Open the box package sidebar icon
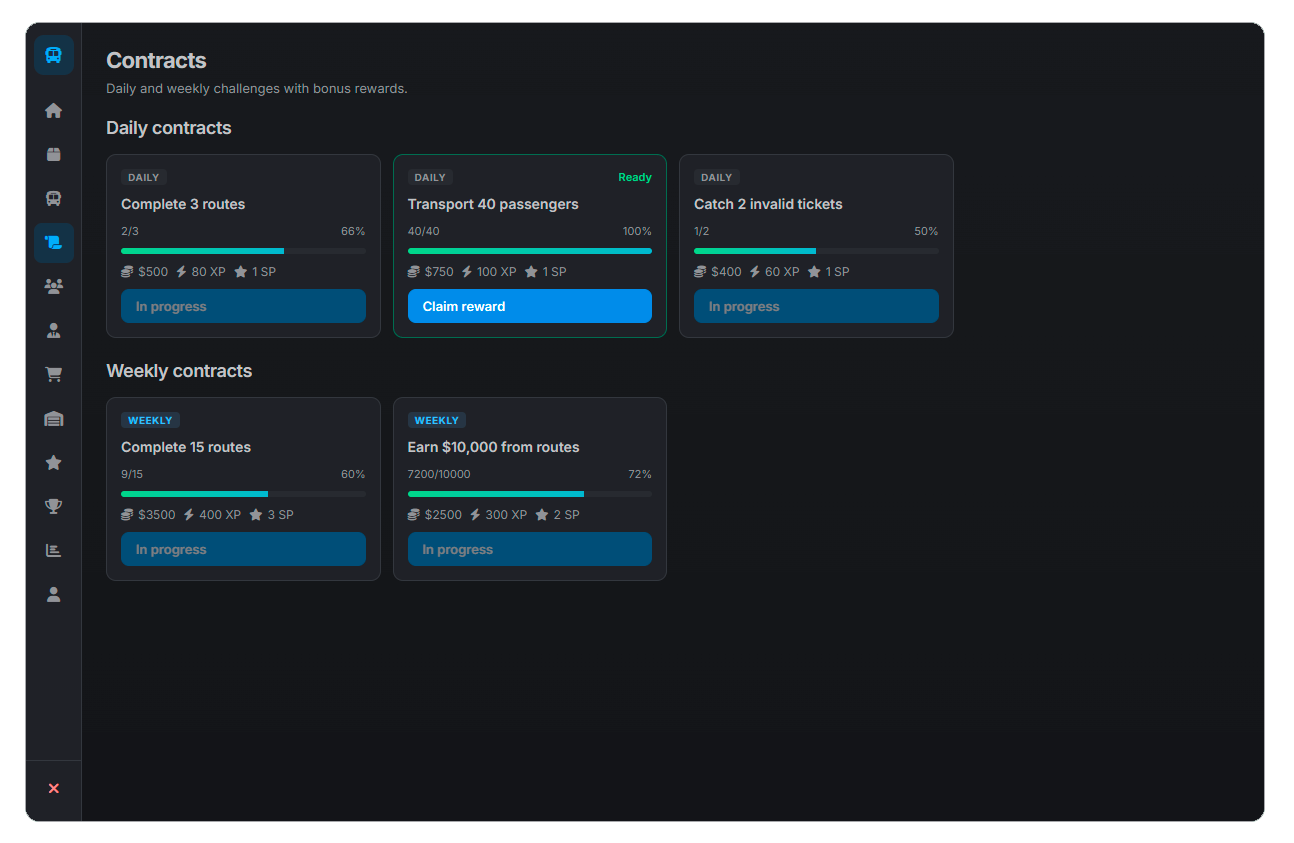 pos(54,155)
